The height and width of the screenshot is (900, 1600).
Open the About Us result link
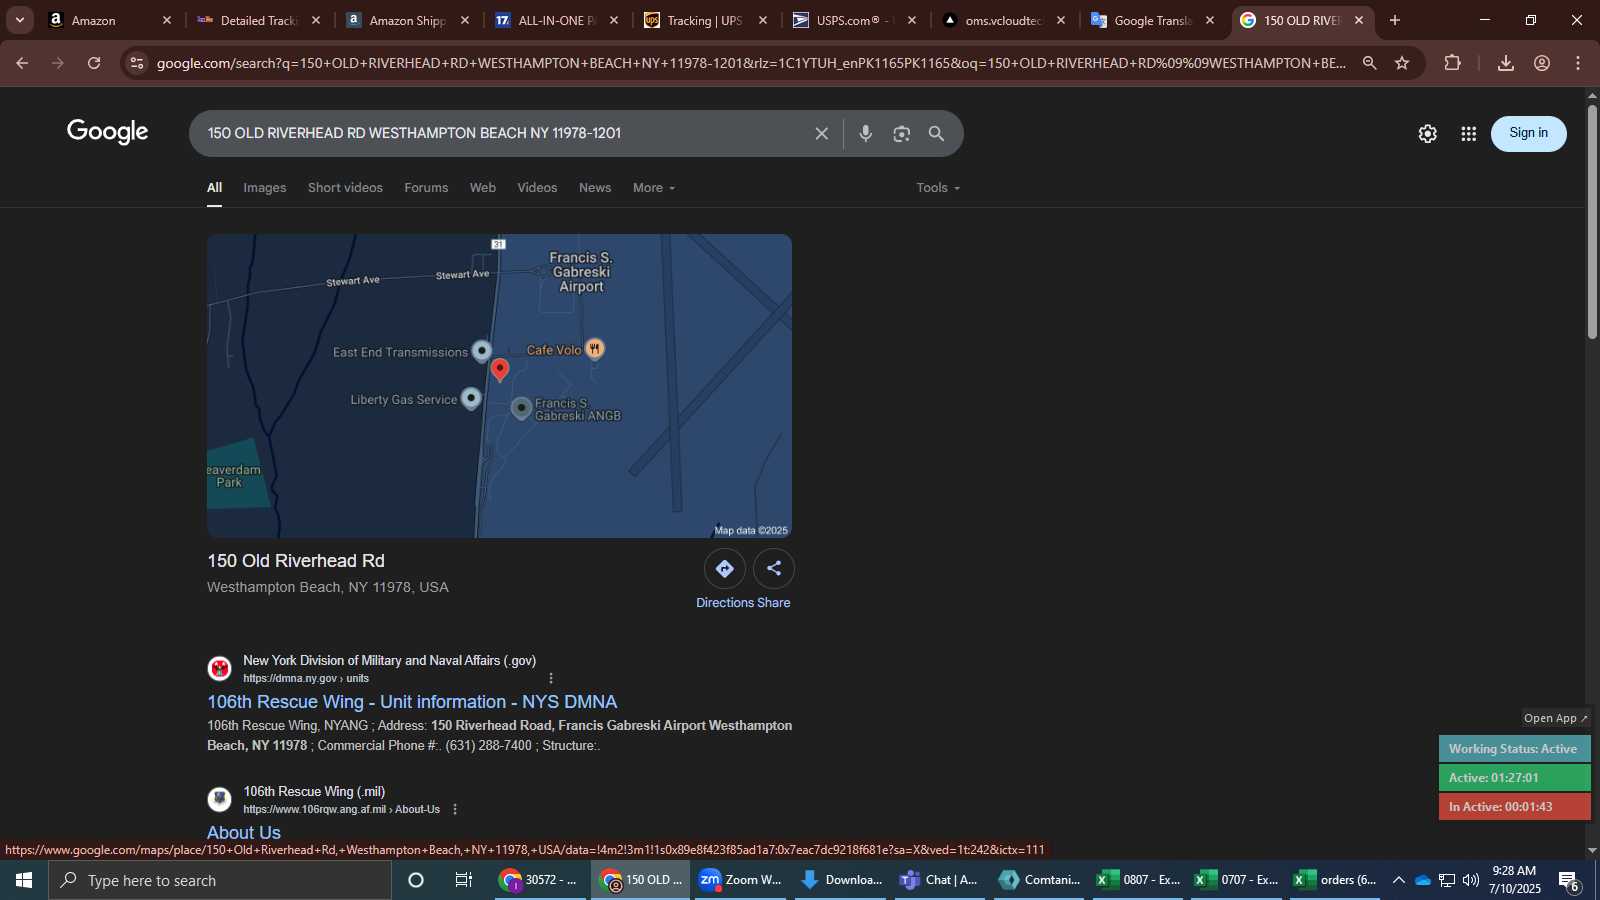[x=244, y=832]
